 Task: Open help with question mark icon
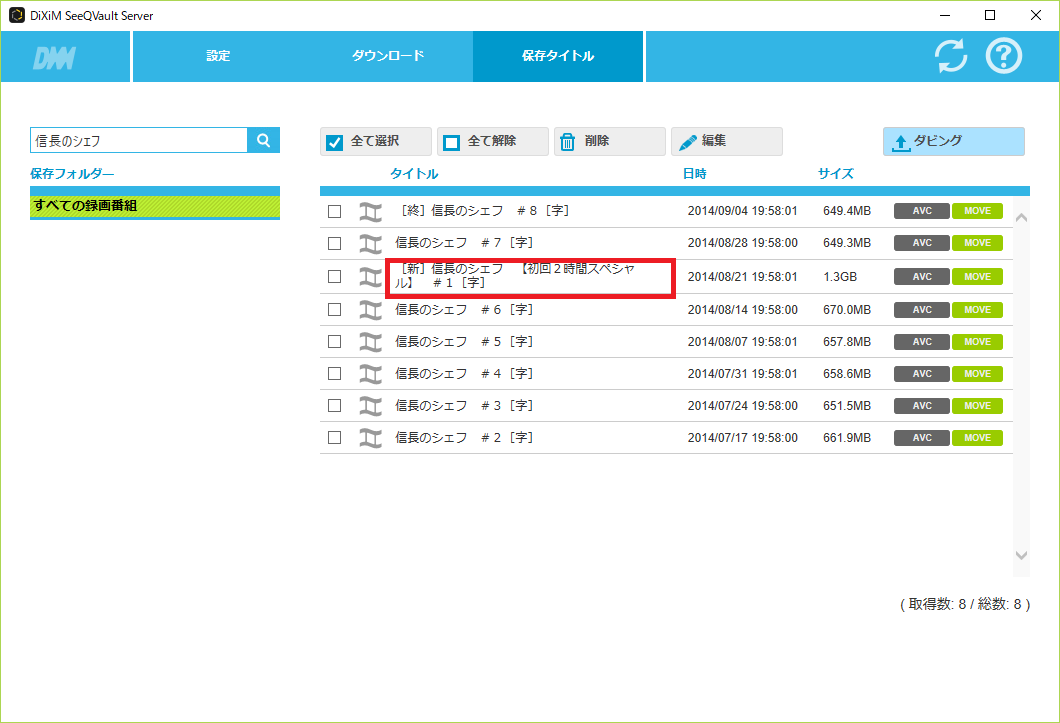point(1004,56)
